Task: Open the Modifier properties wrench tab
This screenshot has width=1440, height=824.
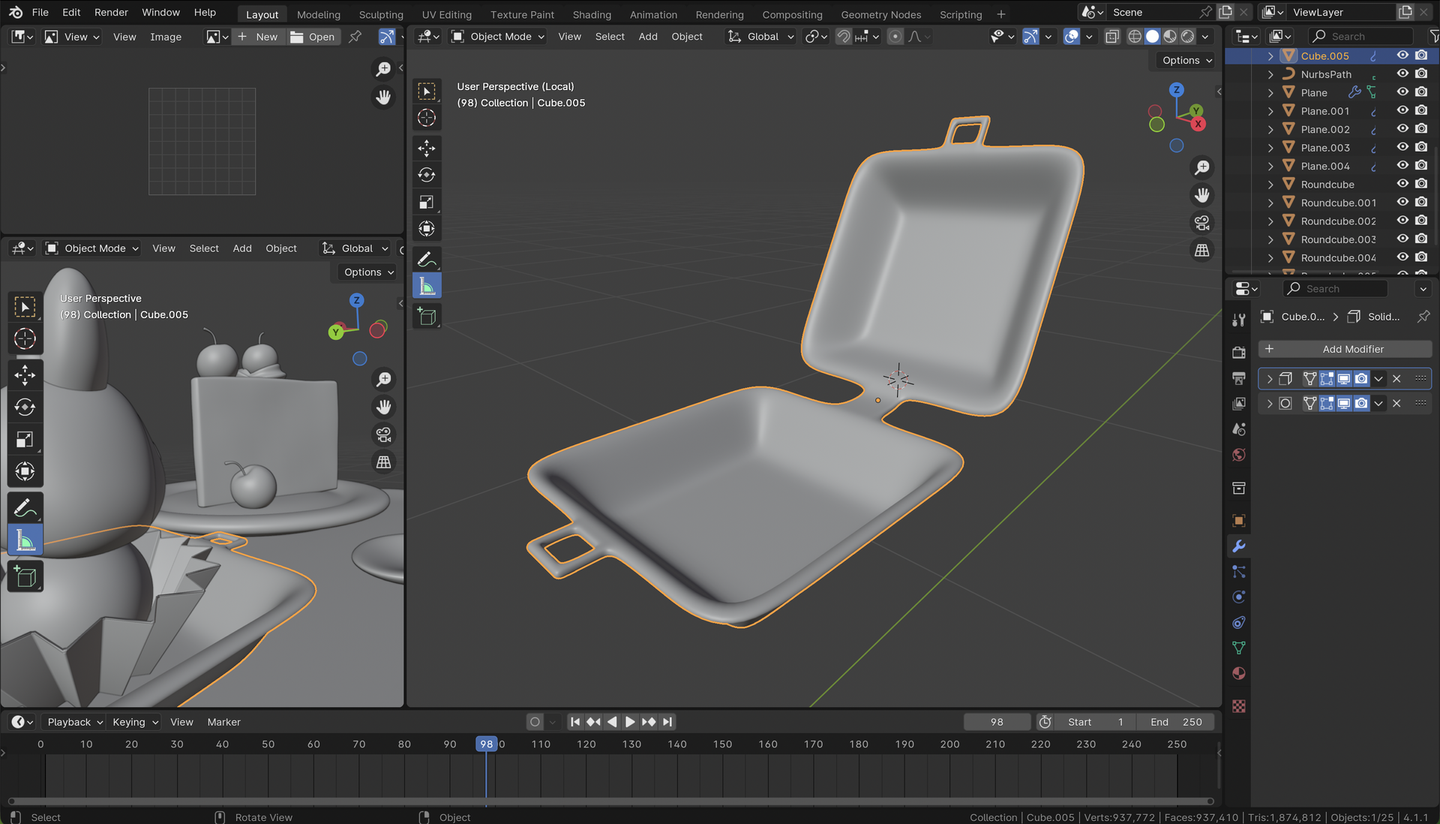Action: (x=1239, y=546)
